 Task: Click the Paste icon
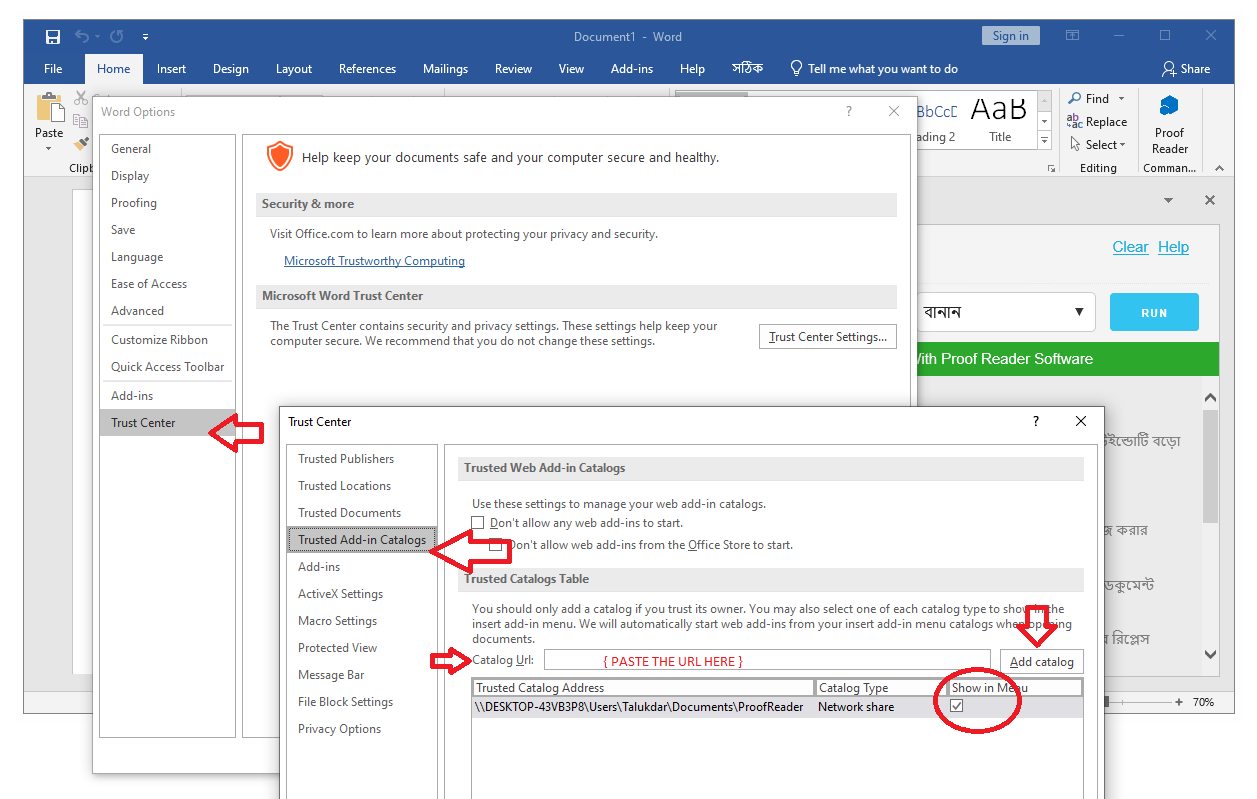[x=48, y=112]
